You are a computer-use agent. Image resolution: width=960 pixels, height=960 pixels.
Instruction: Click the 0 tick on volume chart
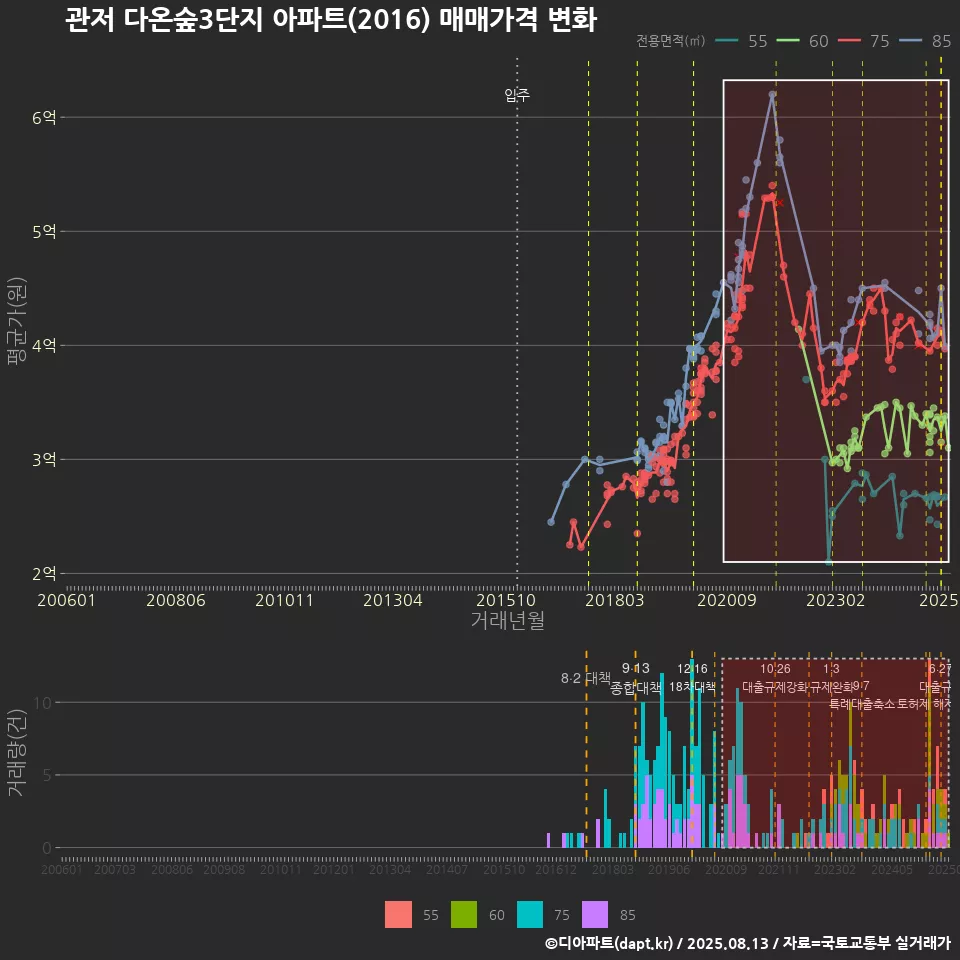tap(47, 848)
